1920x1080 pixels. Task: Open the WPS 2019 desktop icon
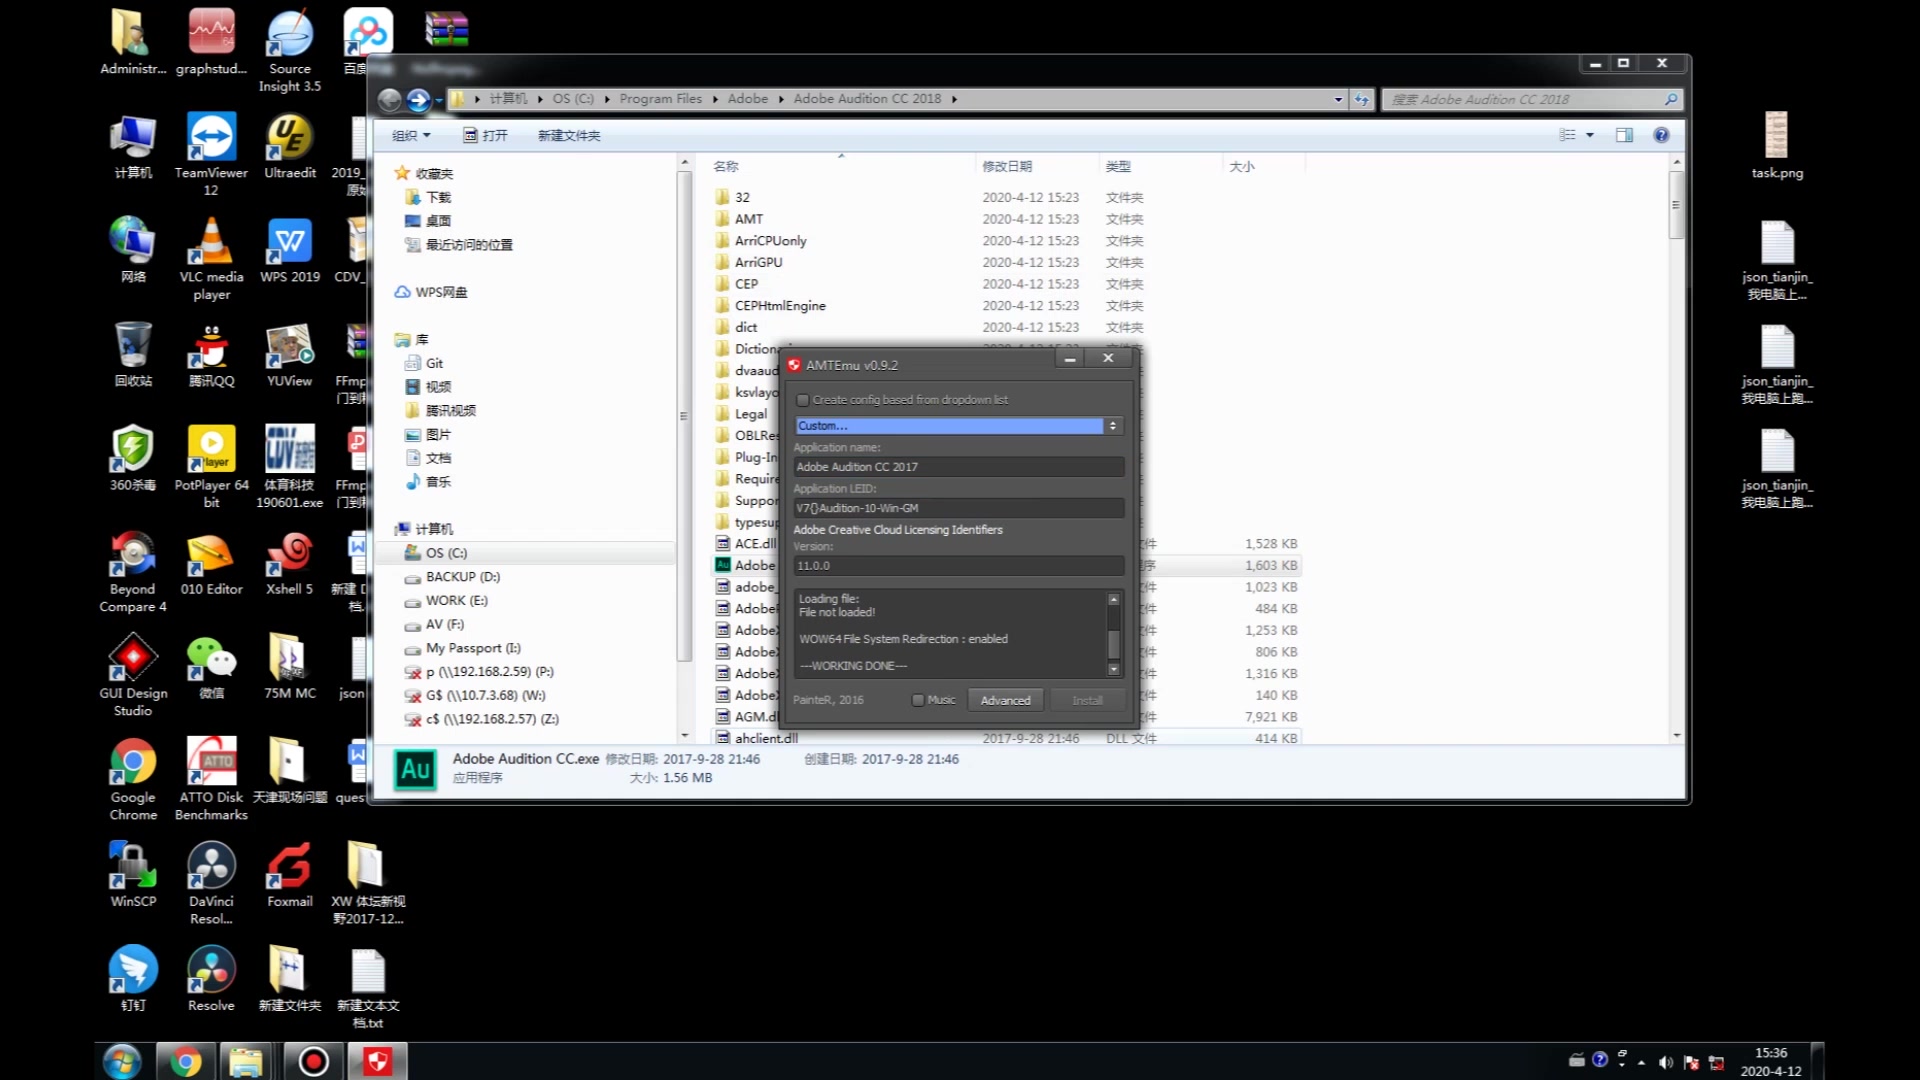(289, 250)
